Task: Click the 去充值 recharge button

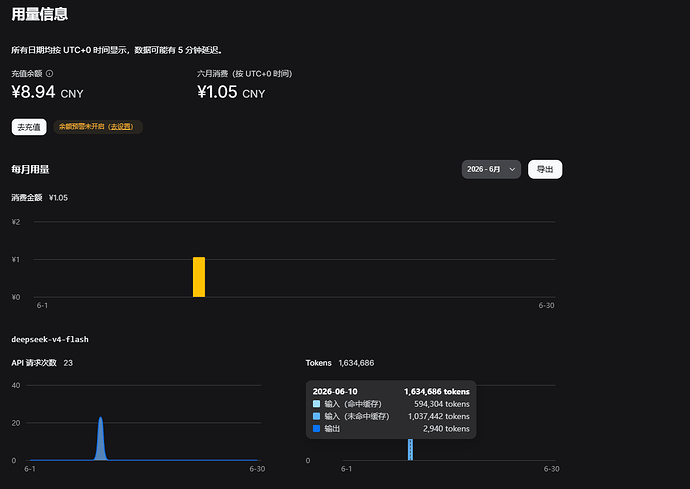Action: (29, 127)
